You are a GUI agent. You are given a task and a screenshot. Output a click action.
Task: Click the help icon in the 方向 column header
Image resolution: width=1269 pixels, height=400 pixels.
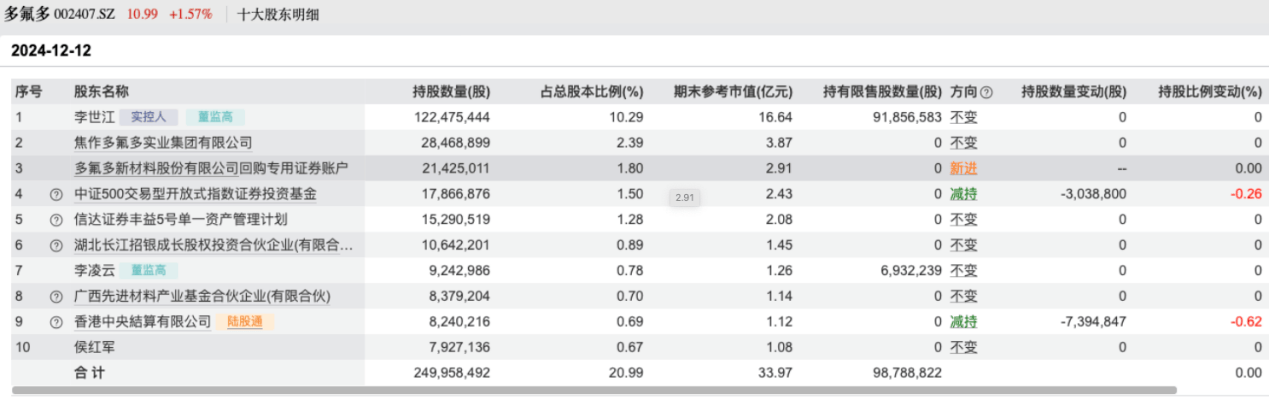click(986, 92)
